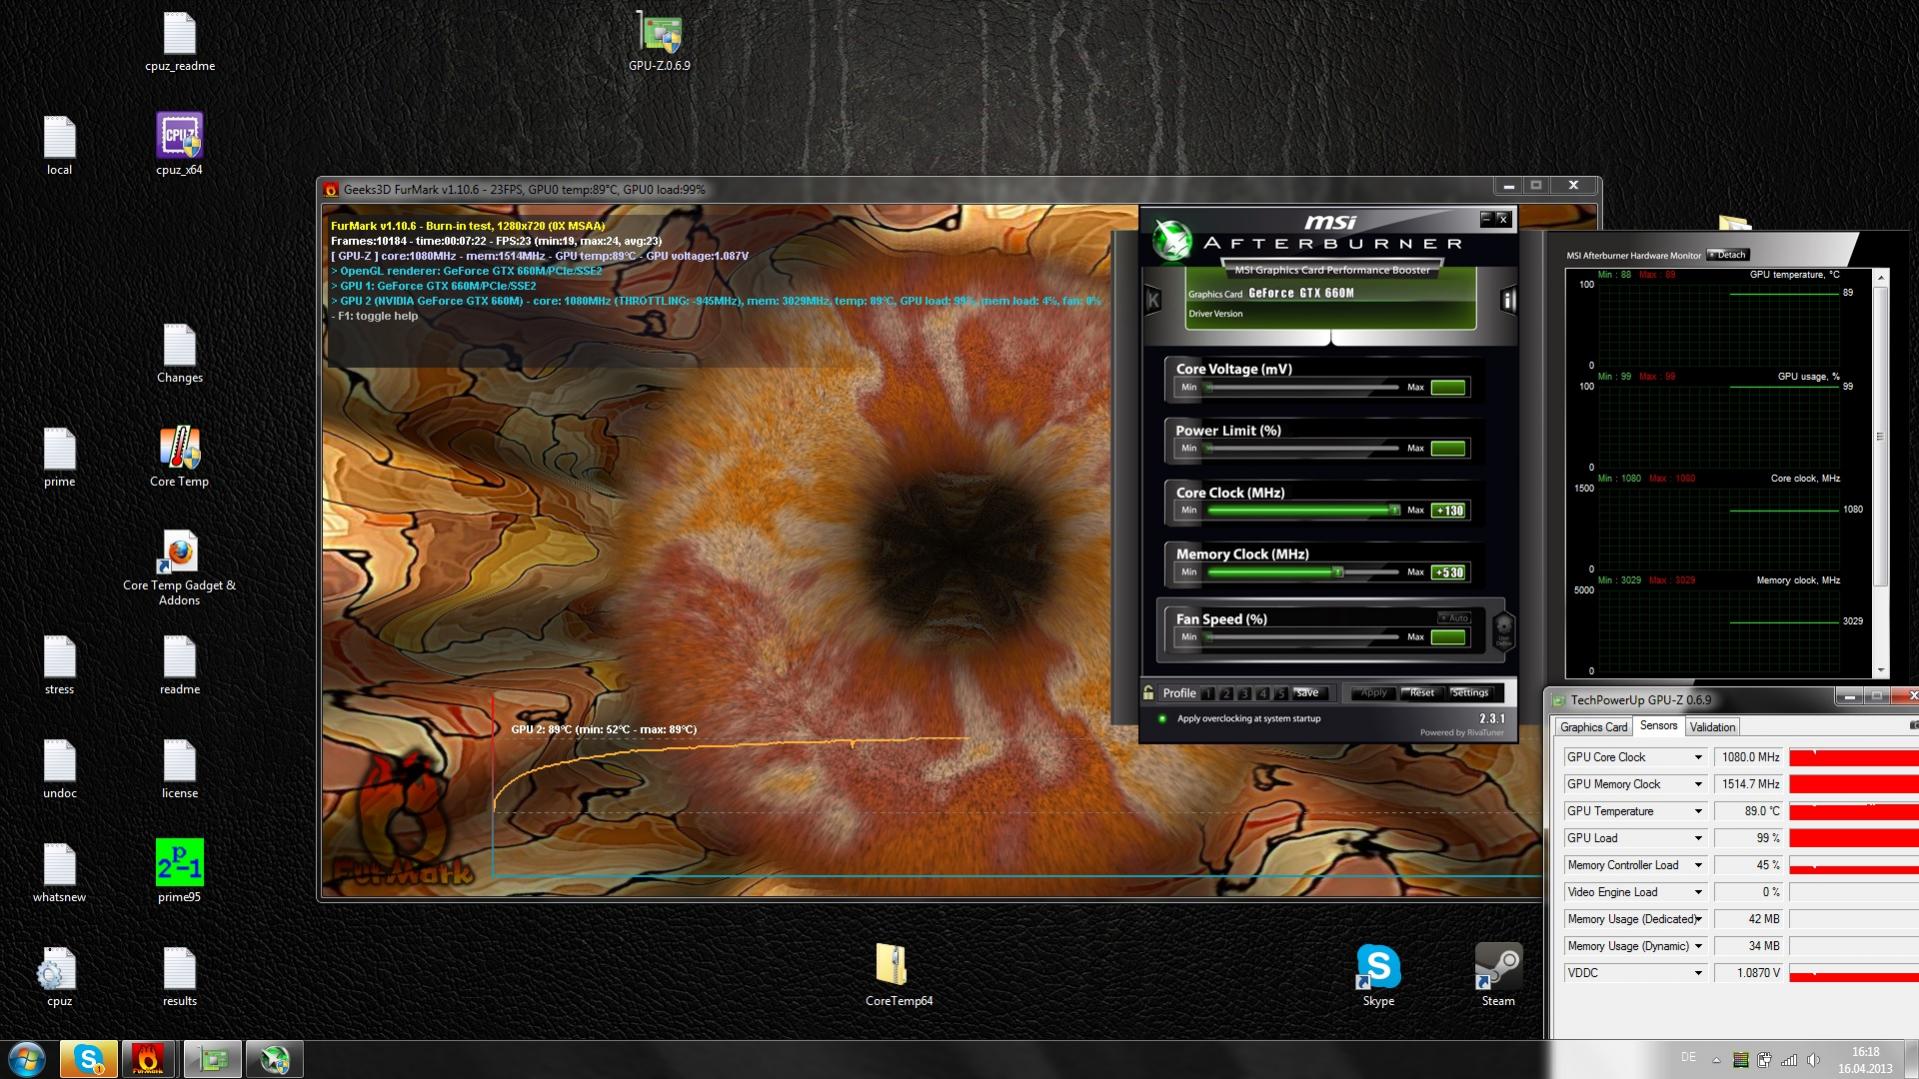Select the GPU-Z.0.6.9 desktop icon
This screenshot has width=1919, height=1079.
pos(659,42)
